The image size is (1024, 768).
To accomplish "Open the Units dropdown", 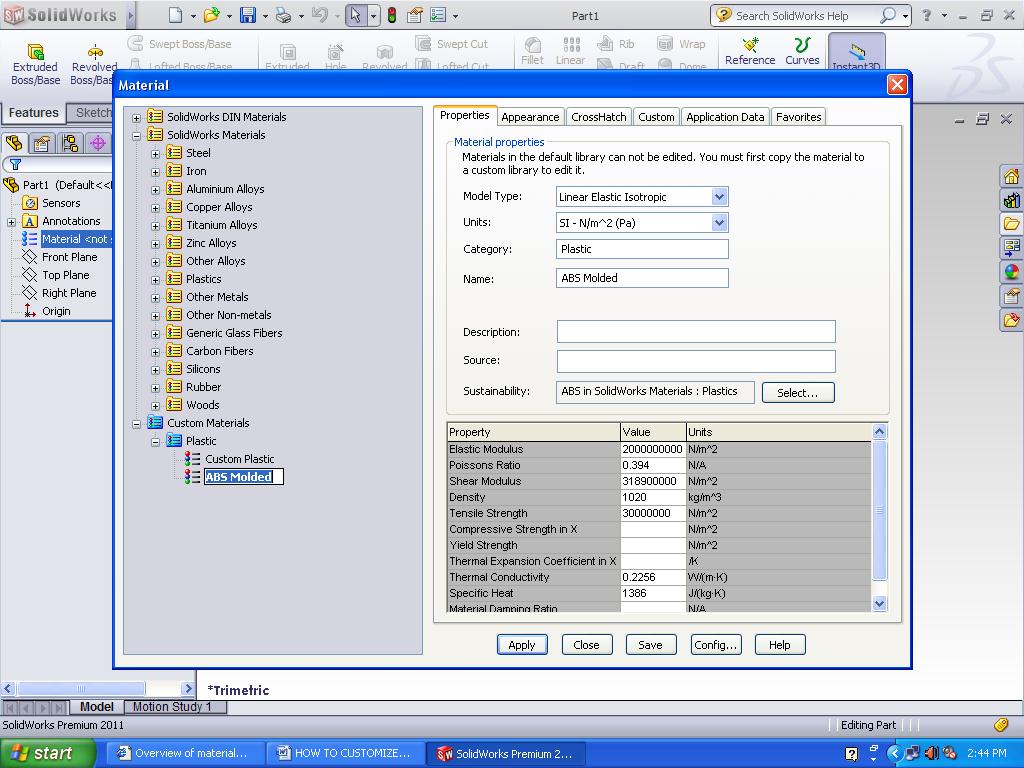I will coord(719,223).
